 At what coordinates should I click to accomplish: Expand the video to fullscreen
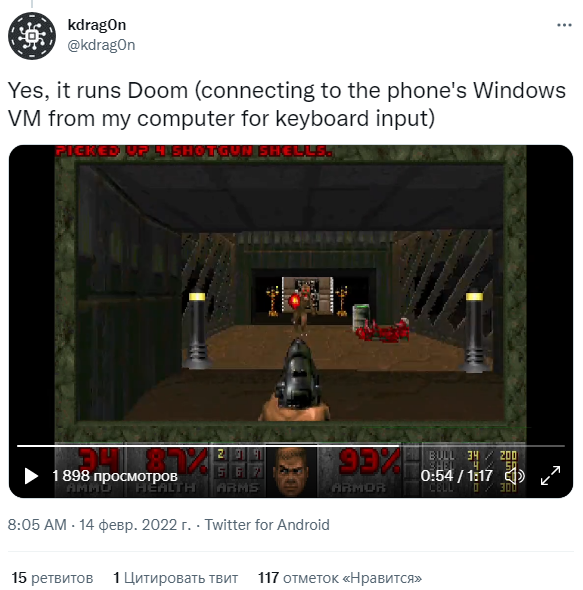(550, 476)
